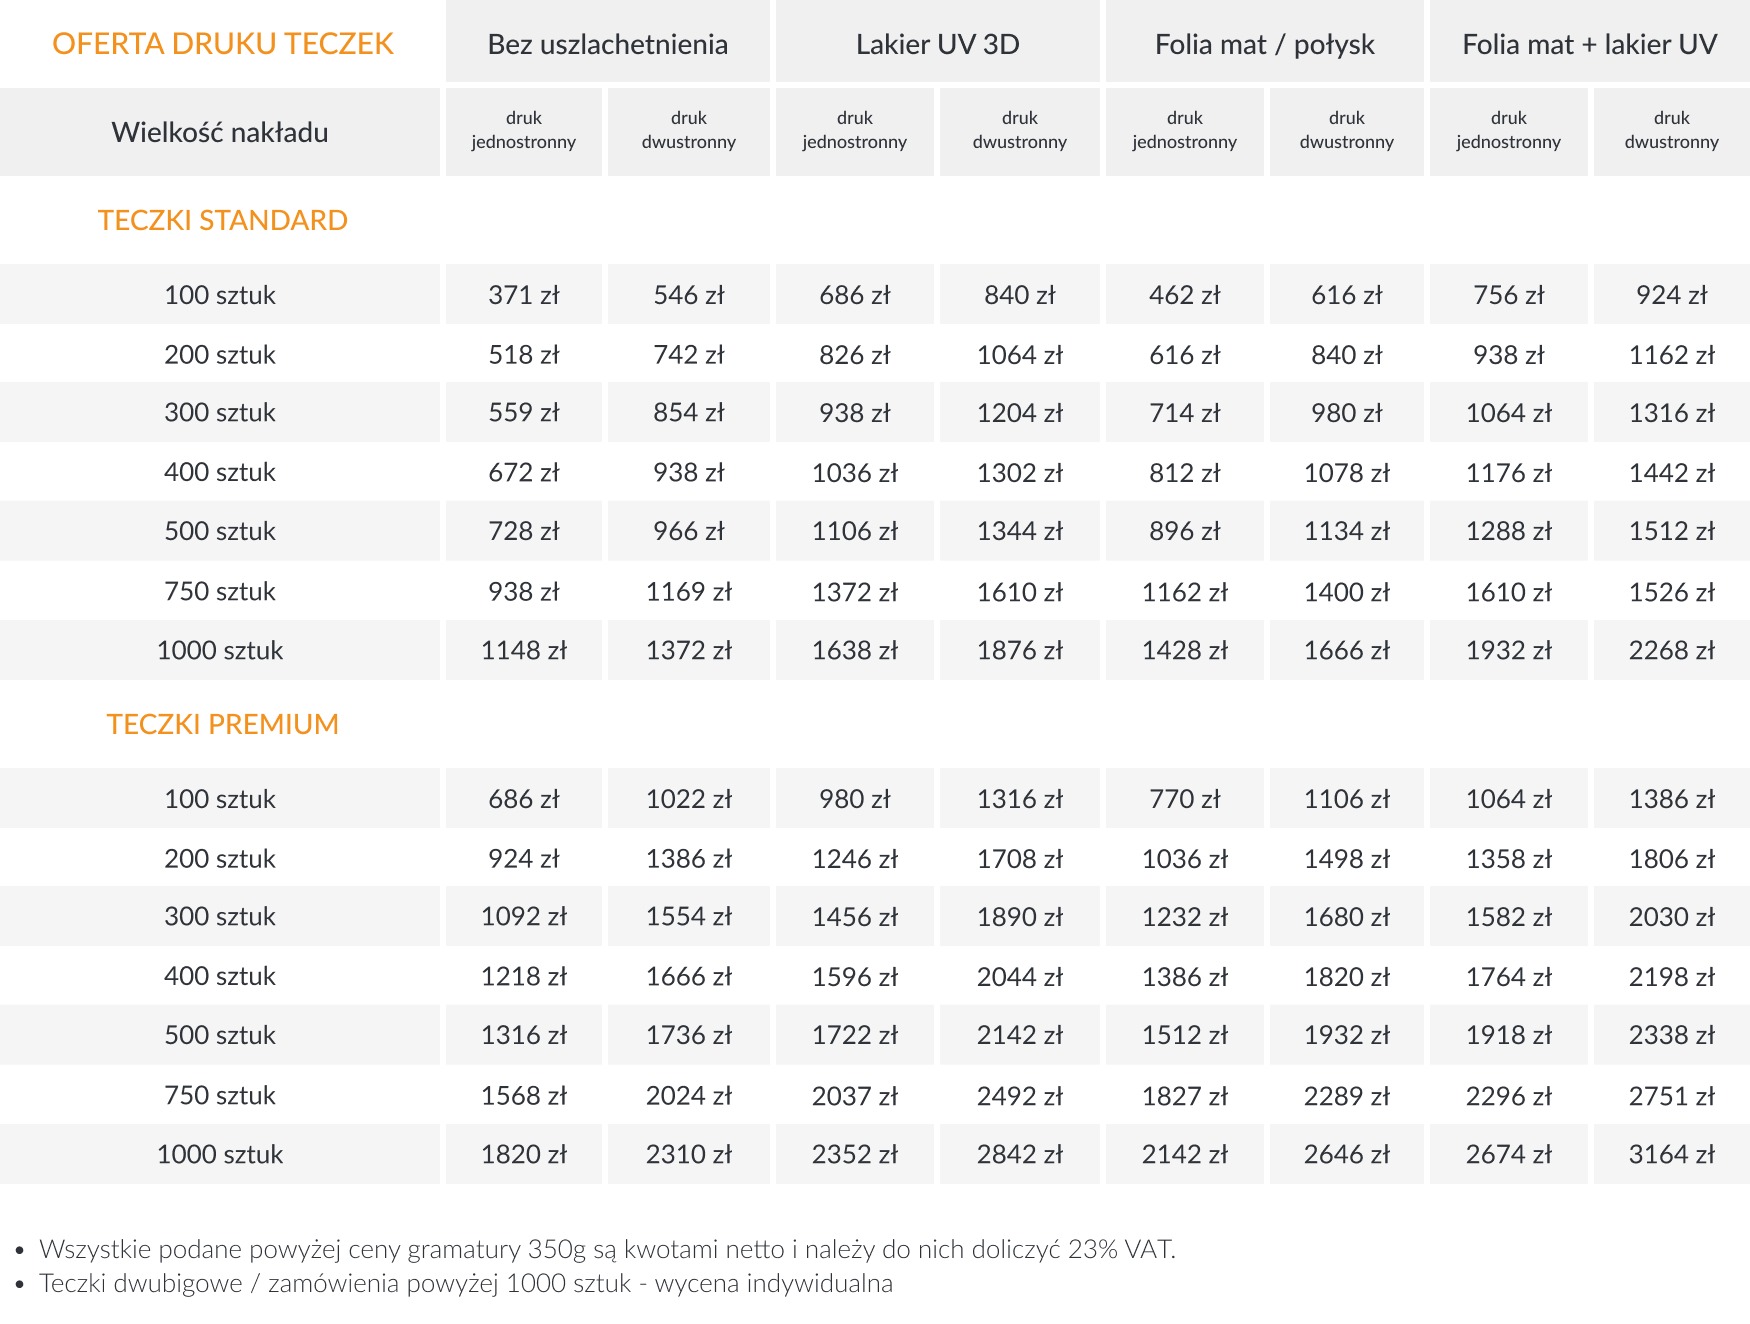This screenshot has width=1750, height=1324.
Task: Click the Wielkość nakładu header cell
Action: (x=220, y=132)
